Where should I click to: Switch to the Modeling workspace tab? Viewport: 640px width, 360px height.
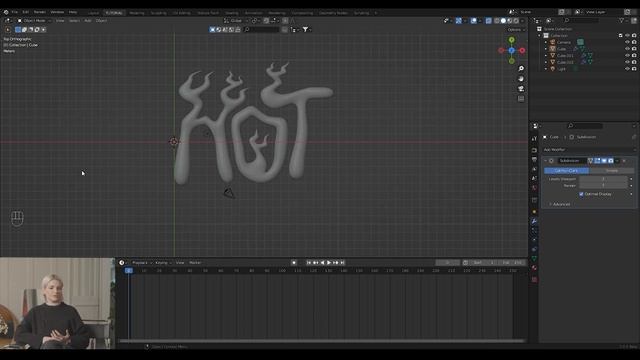[137, 13]
